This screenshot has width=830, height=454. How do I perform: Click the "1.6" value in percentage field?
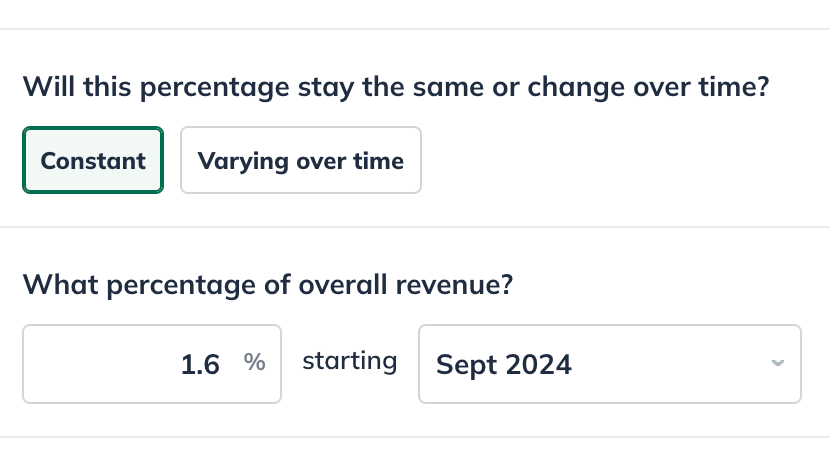[200, 364]
